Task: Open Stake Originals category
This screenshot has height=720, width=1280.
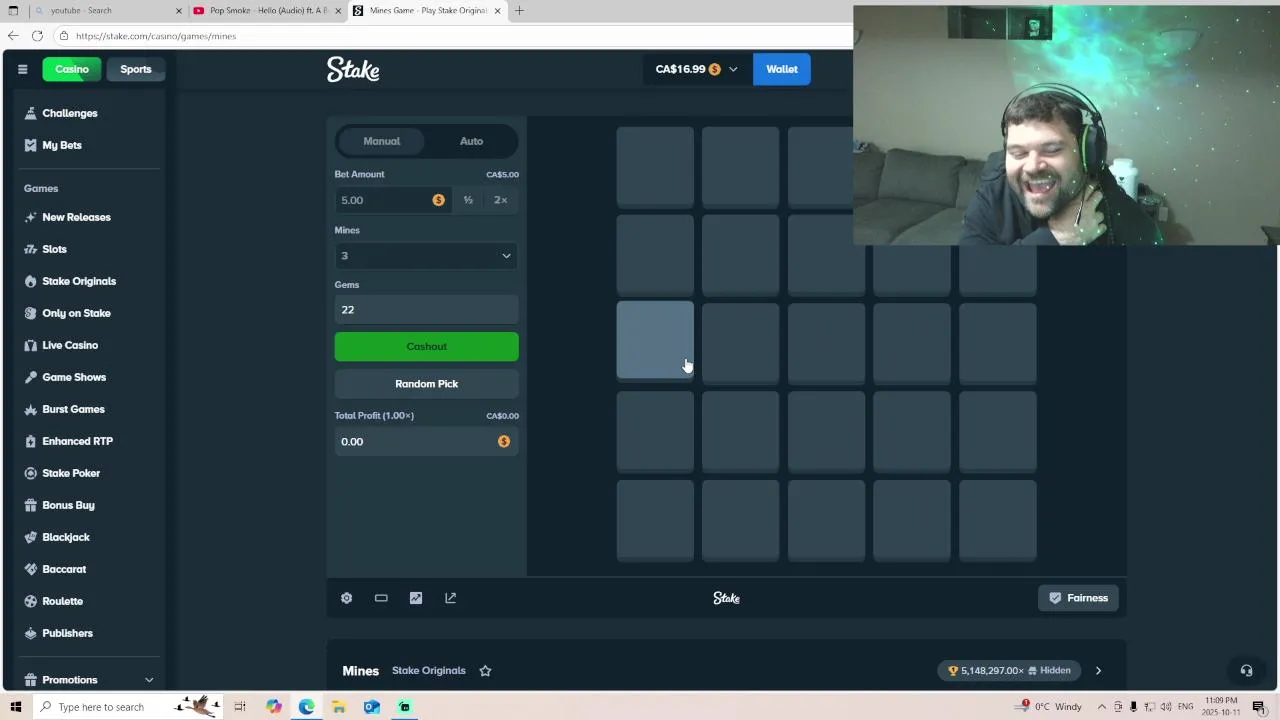Action: [79, 281]
